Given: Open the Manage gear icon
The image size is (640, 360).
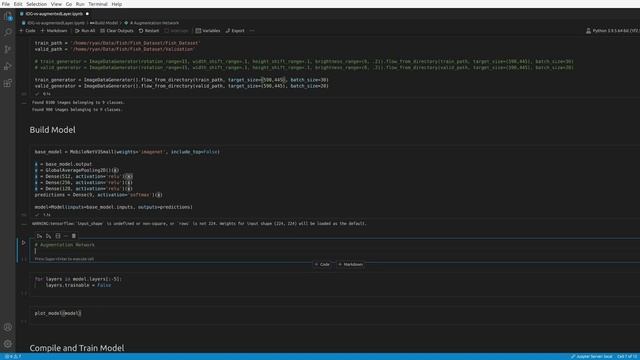Looking at the screenshot, I should [8, 344].
